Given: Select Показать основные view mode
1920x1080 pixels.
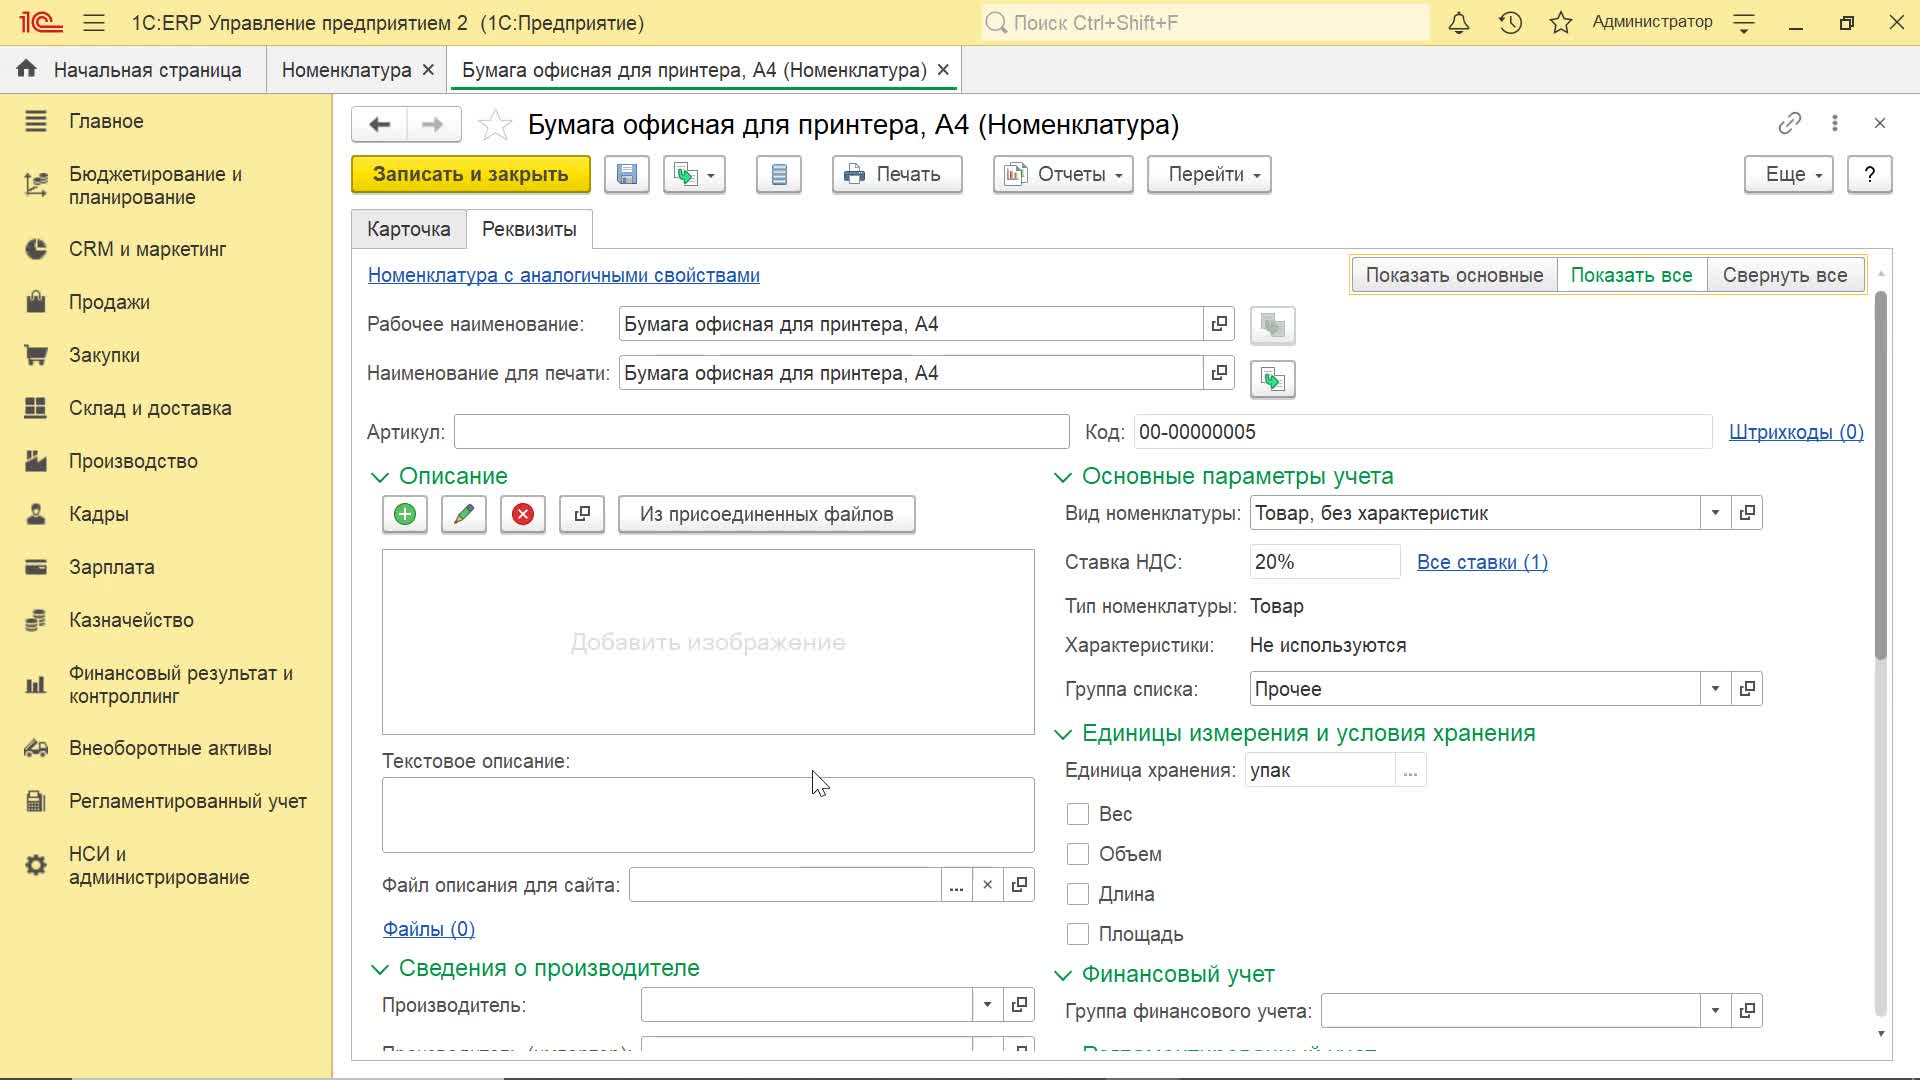Looking at the screenshot, I should pos(1454,275).
